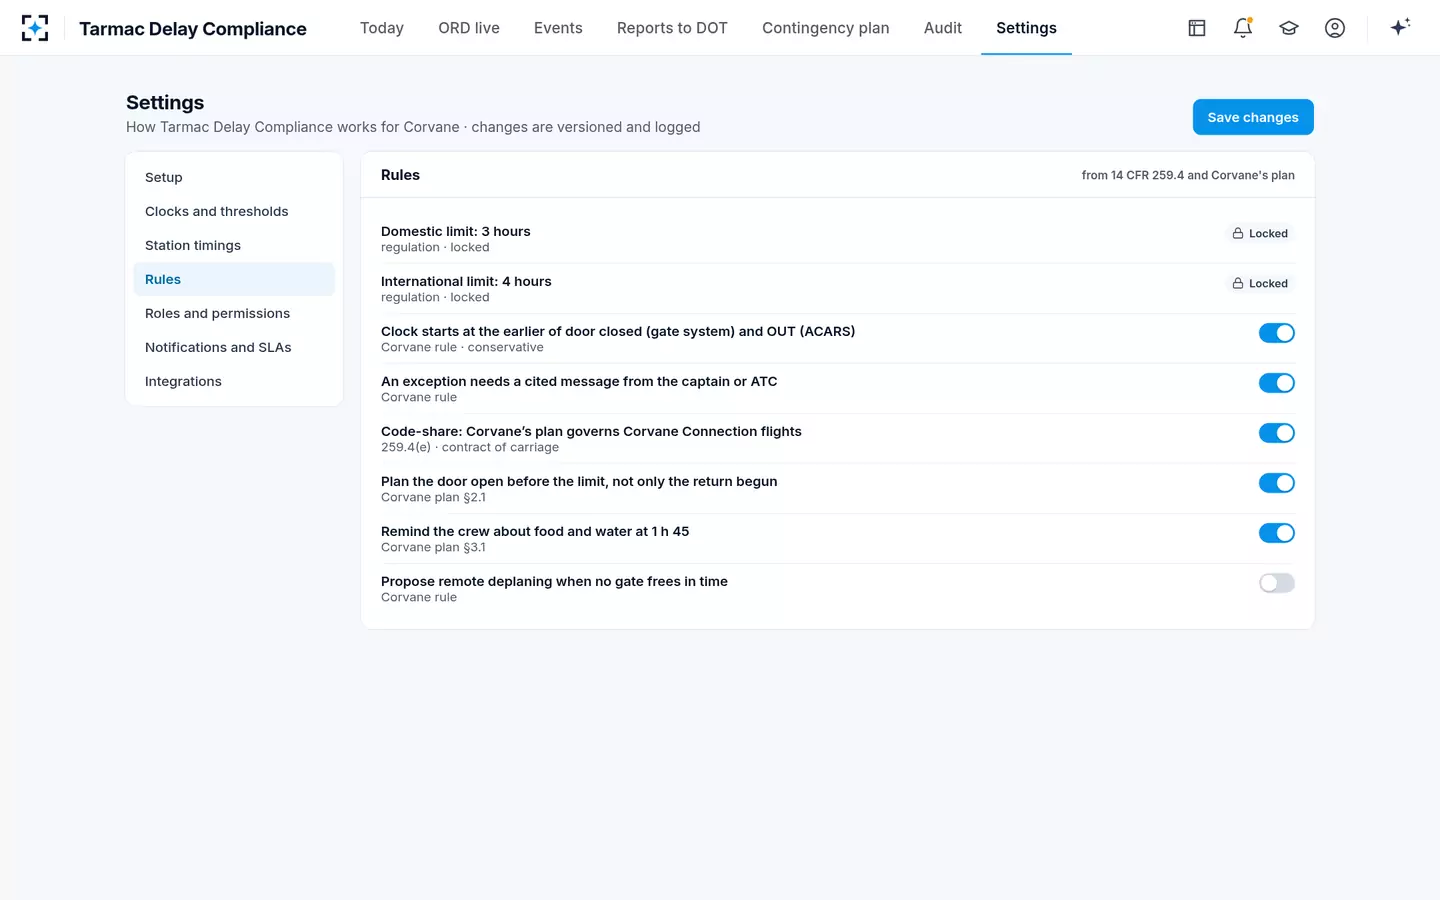Toggle exception needs cited message rule
1440x900 pixels.
click(x=1277, y=383)
